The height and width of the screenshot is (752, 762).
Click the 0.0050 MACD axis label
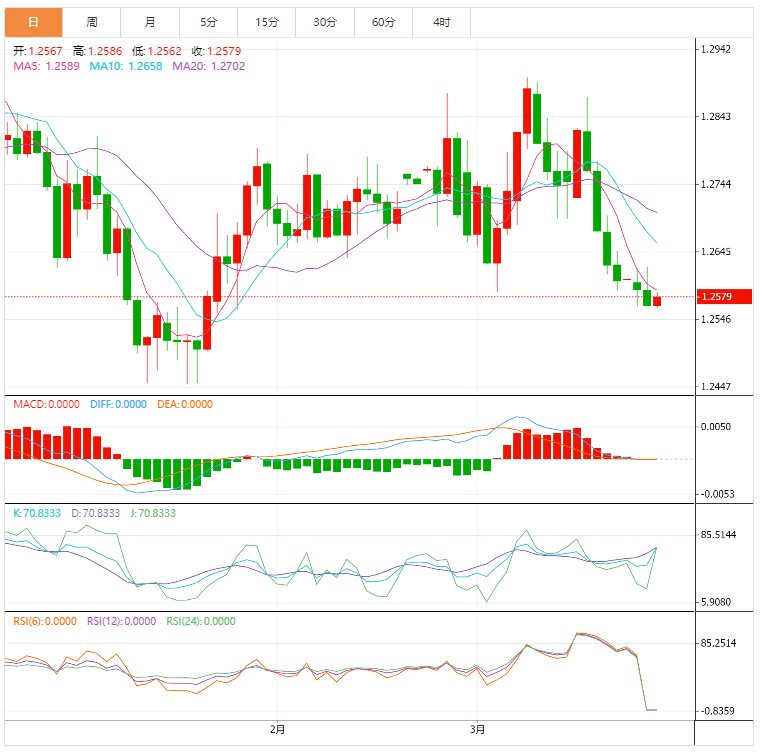tap(716, 427)
